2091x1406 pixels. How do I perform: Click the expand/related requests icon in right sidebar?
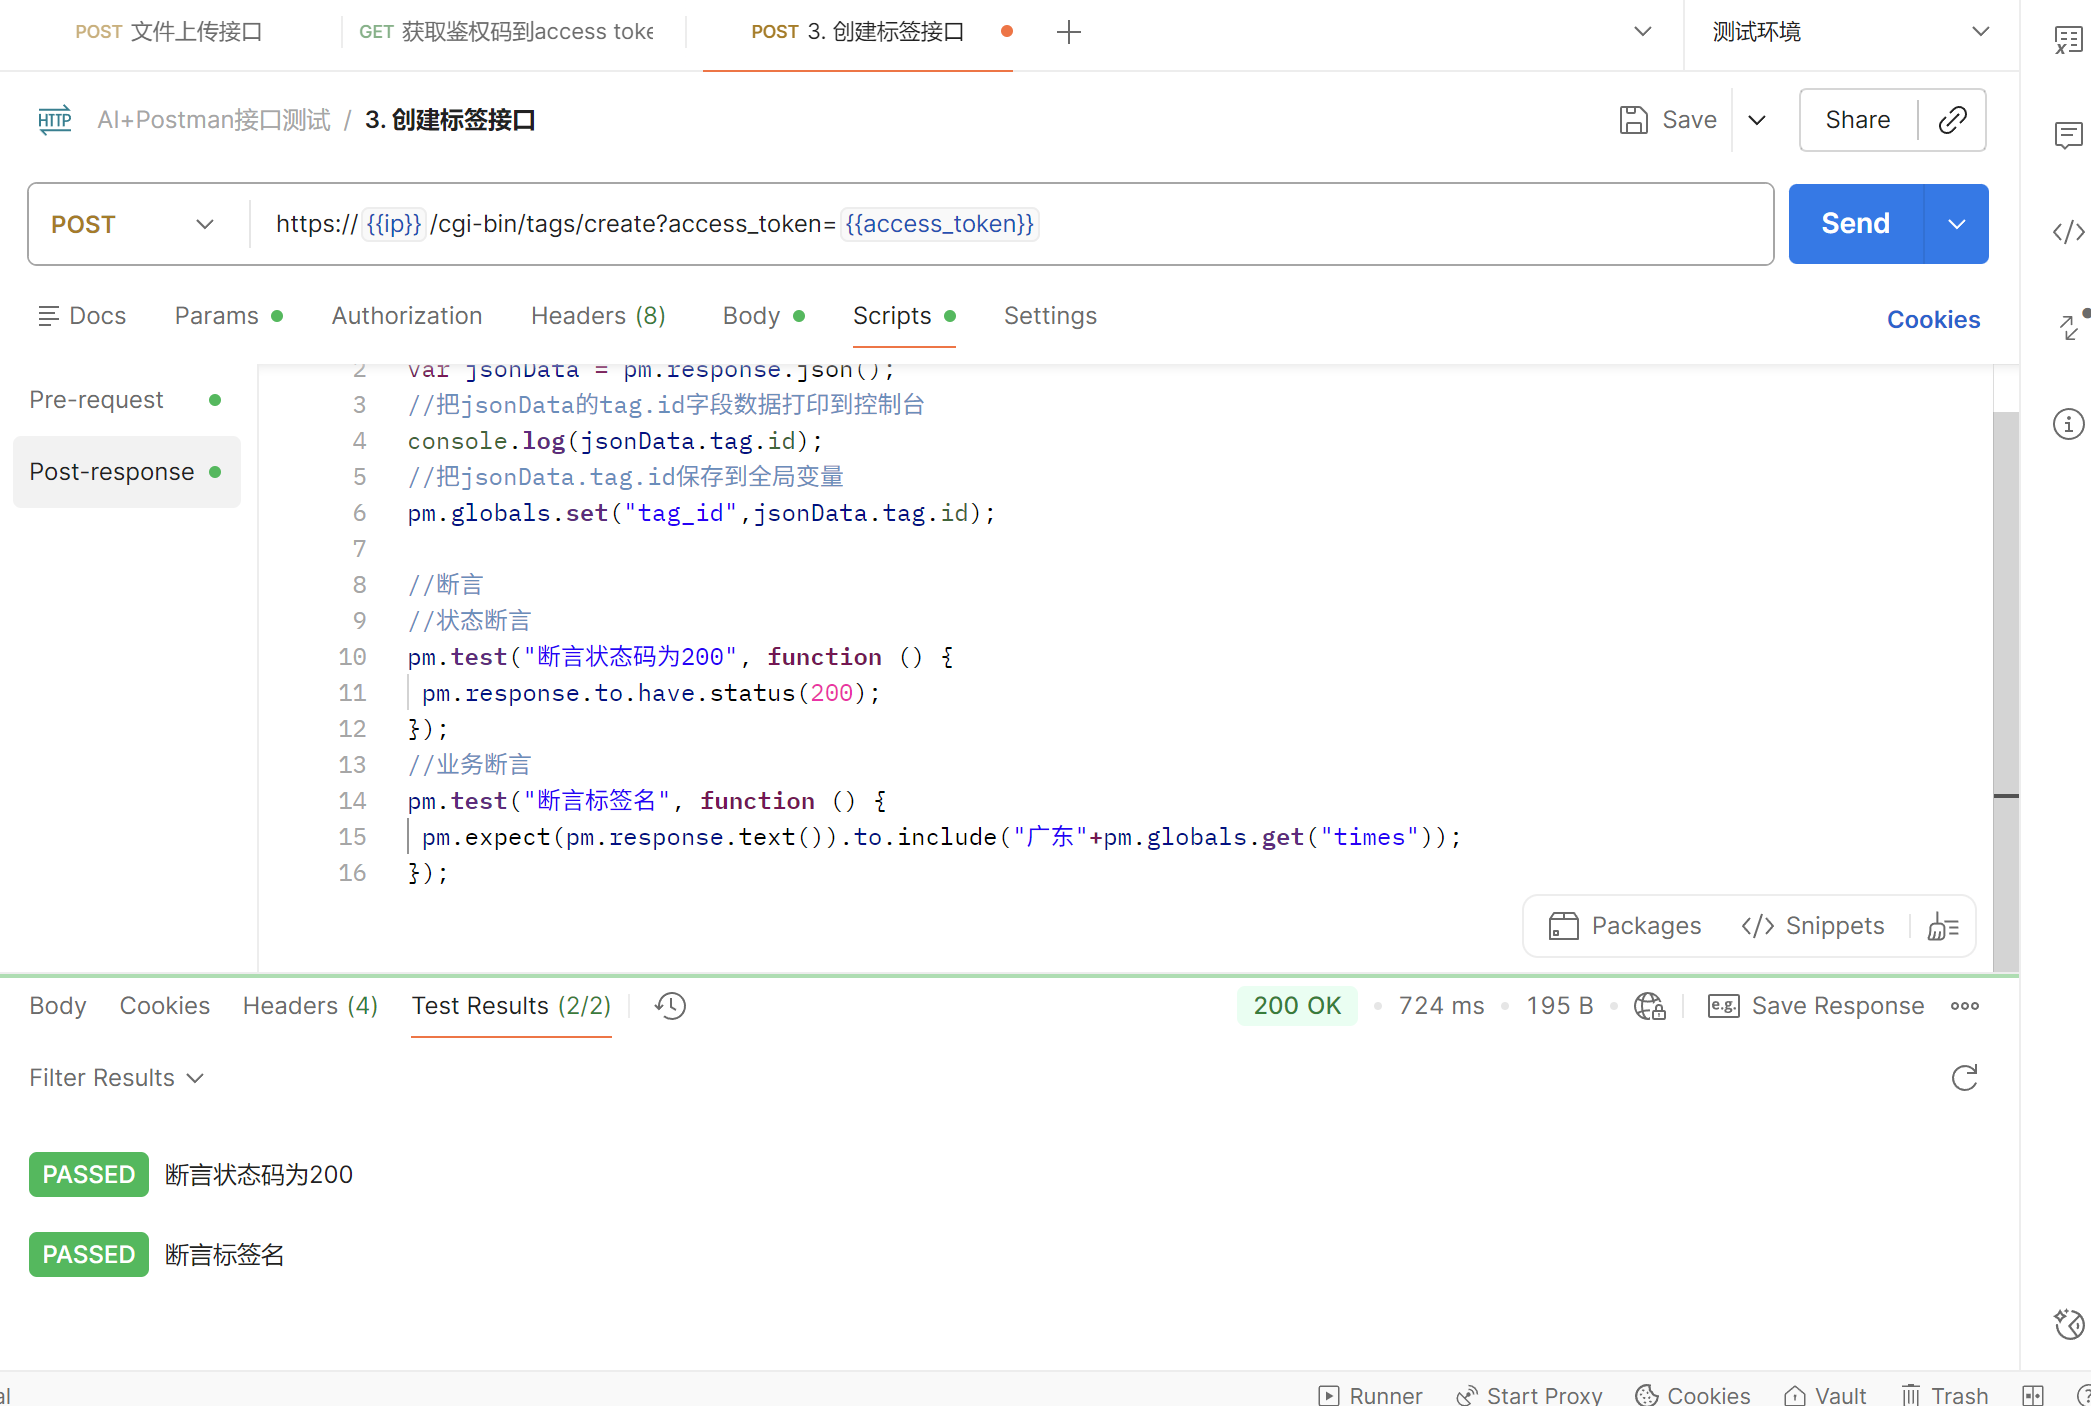pos(2072,325)
